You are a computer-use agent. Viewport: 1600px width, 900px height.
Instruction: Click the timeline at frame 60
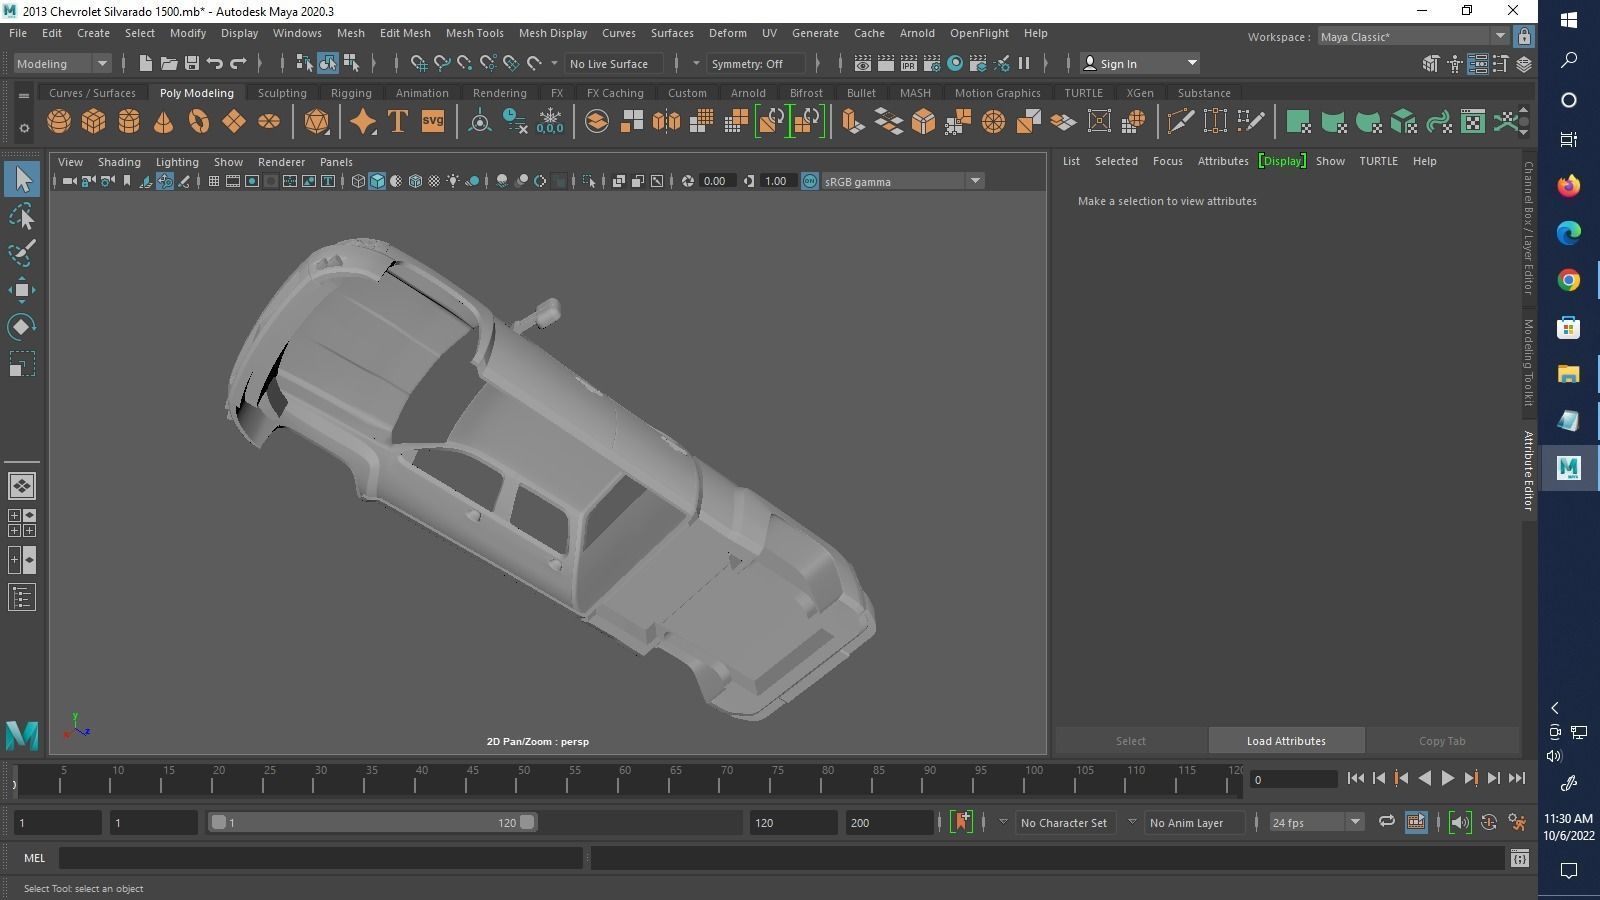(x=624, y=779)
